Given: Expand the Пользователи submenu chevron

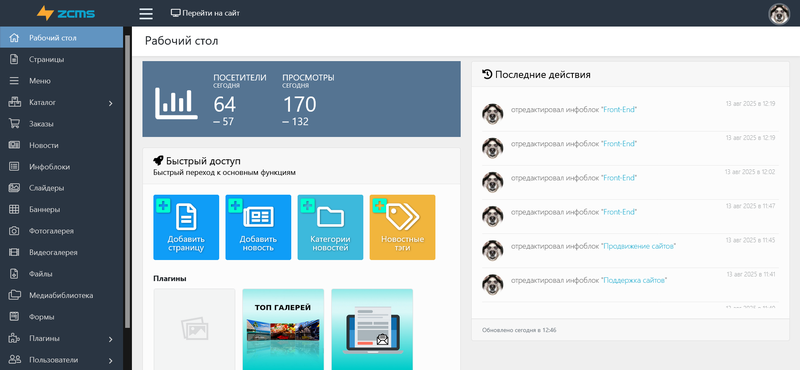Looking at the screenshot, I should [111, 360].
